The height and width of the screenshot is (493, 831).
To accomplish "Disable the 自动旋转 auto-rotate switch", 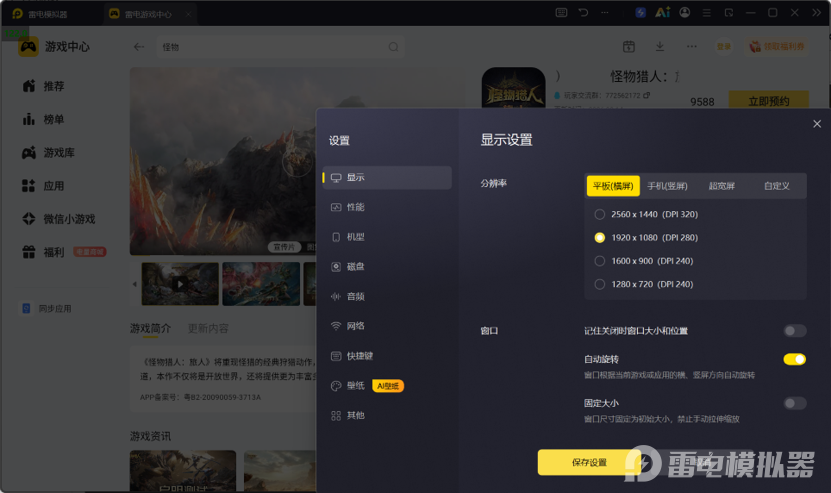I will [x=795, y=359].
